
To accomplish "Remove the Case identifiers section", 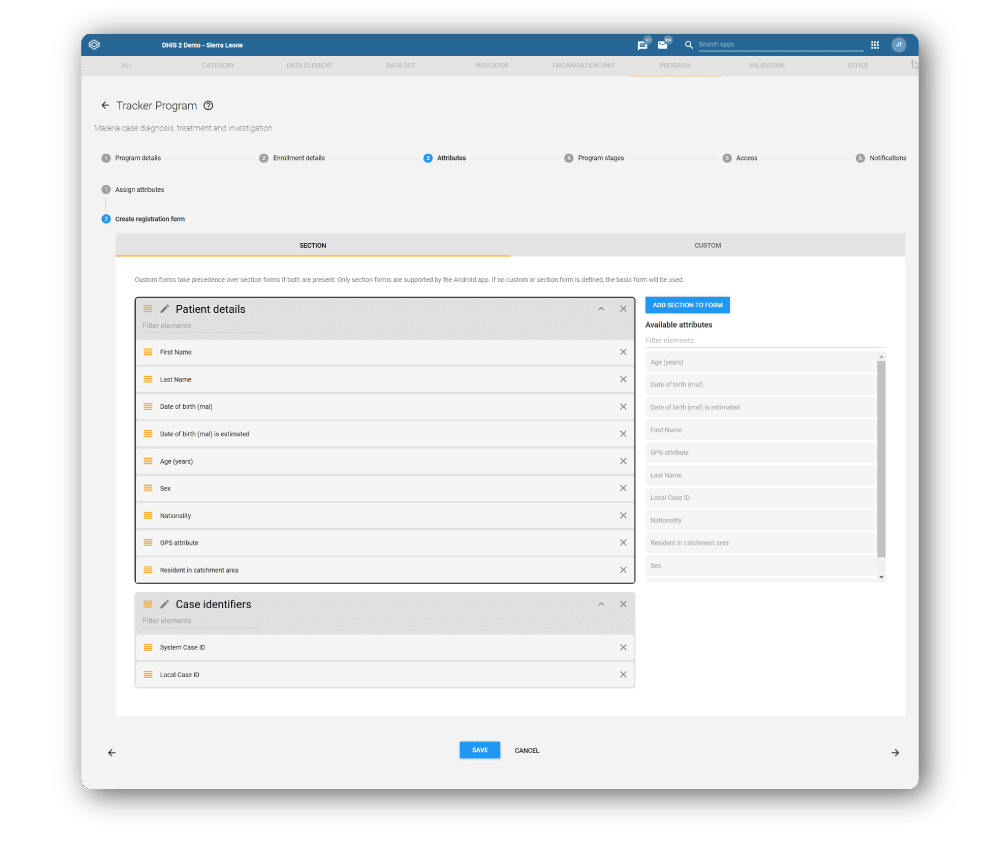I will [x=623, y=604].
